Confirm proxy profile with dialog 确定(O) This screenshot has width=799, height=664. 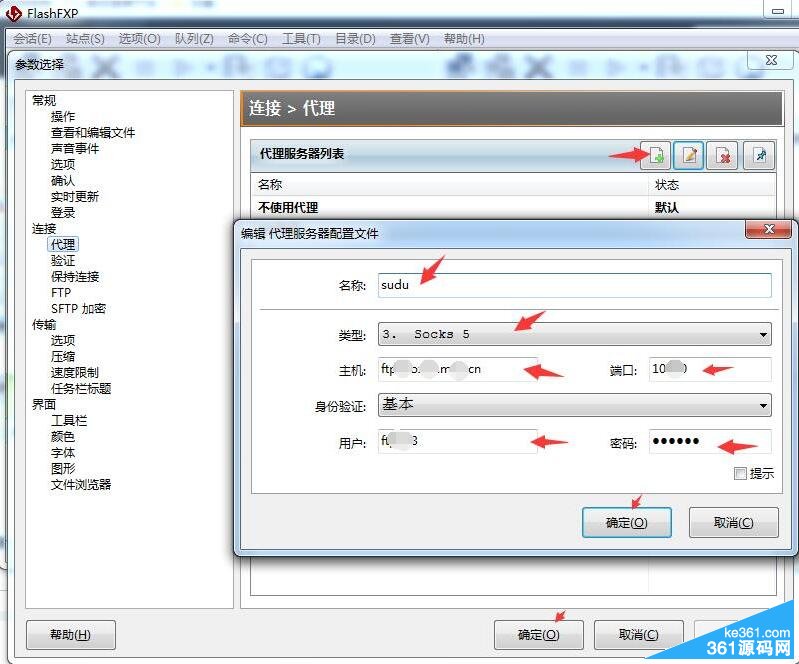pos(626,522)
